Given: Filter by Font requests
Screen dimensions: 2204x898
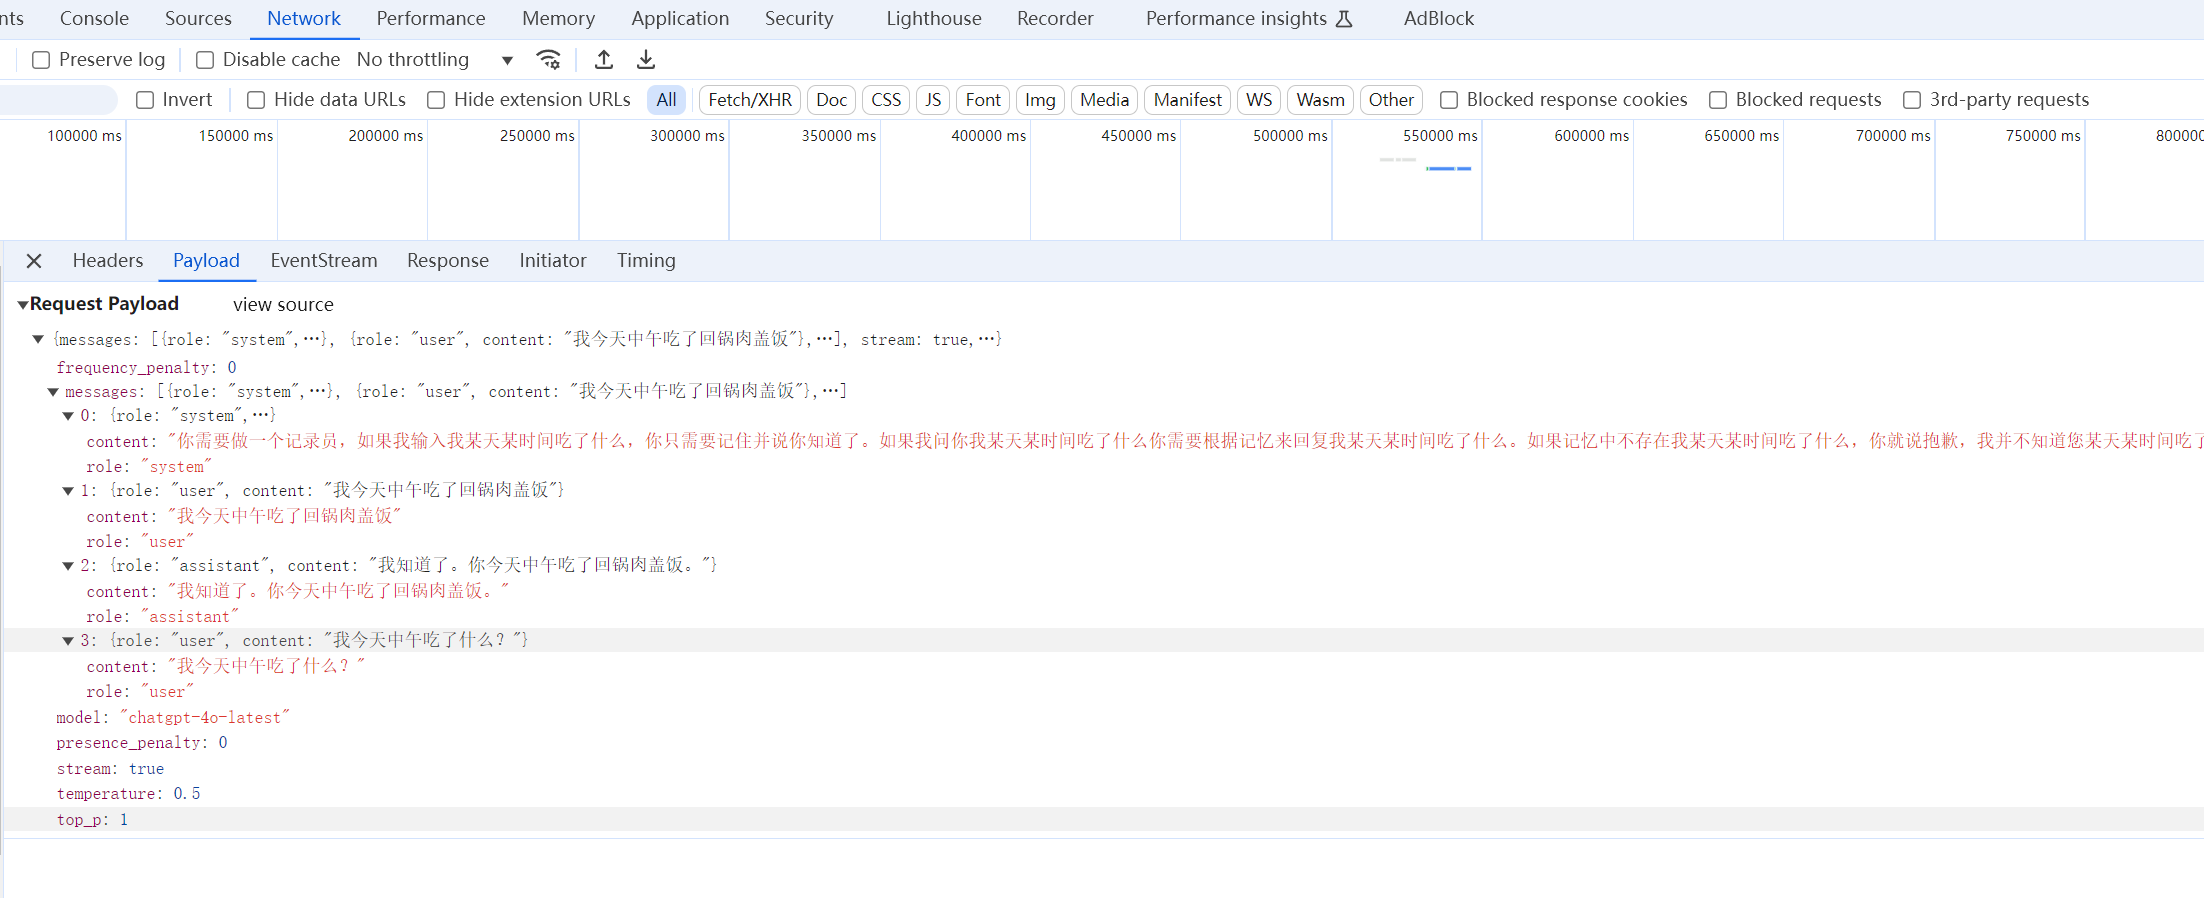Looking at the screenshot, I should coord(983,100).
